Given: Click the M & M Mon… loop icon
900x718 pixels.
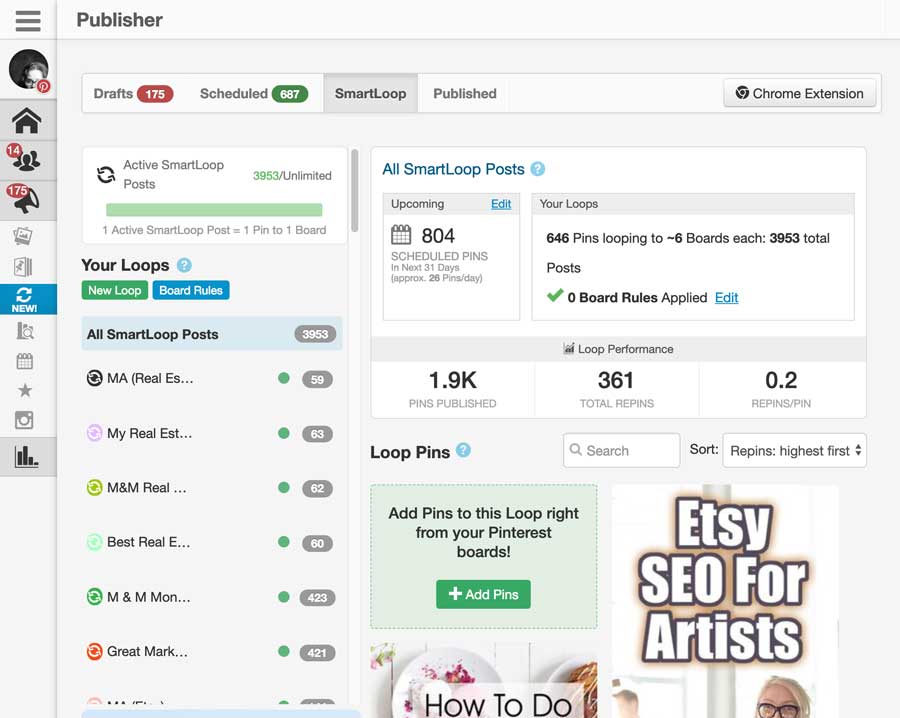Looking at the screenshot, I should [94, 597].
